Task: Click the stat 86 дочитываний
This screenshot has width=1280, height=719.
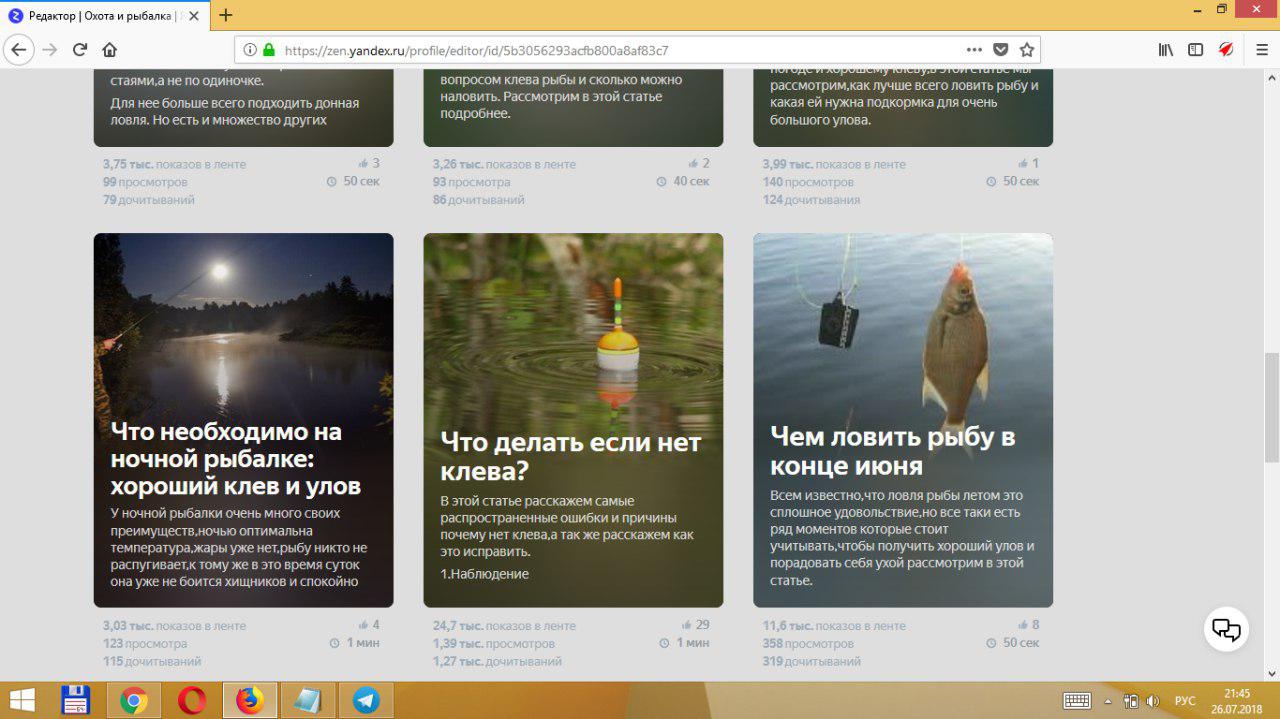Action: pos(479,200)
